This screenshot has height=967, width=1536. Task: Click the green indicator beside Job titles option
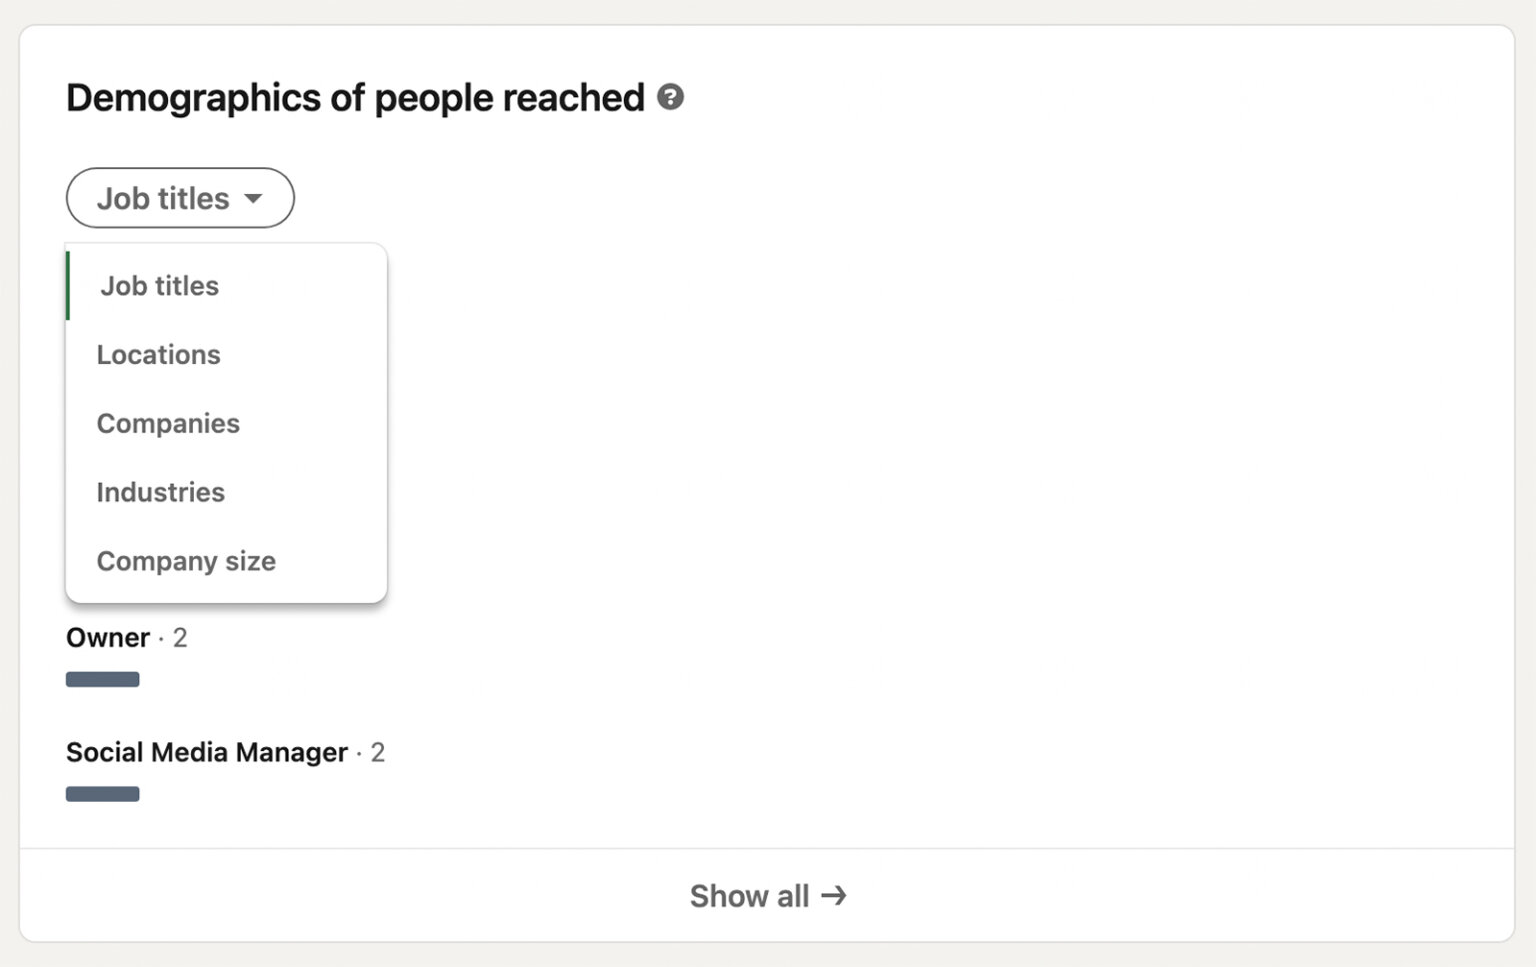pyautogui.click(x=69, y=286)
